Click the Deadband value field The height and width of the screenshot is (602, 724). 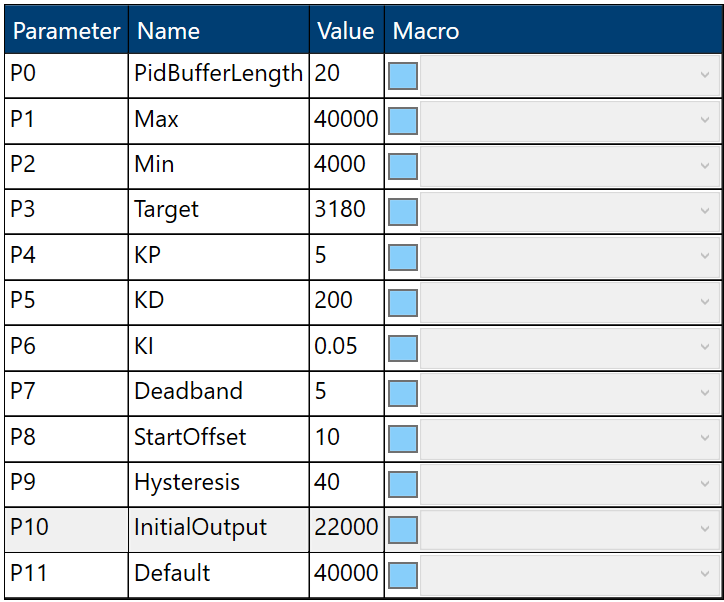click(x=346, y=392)
